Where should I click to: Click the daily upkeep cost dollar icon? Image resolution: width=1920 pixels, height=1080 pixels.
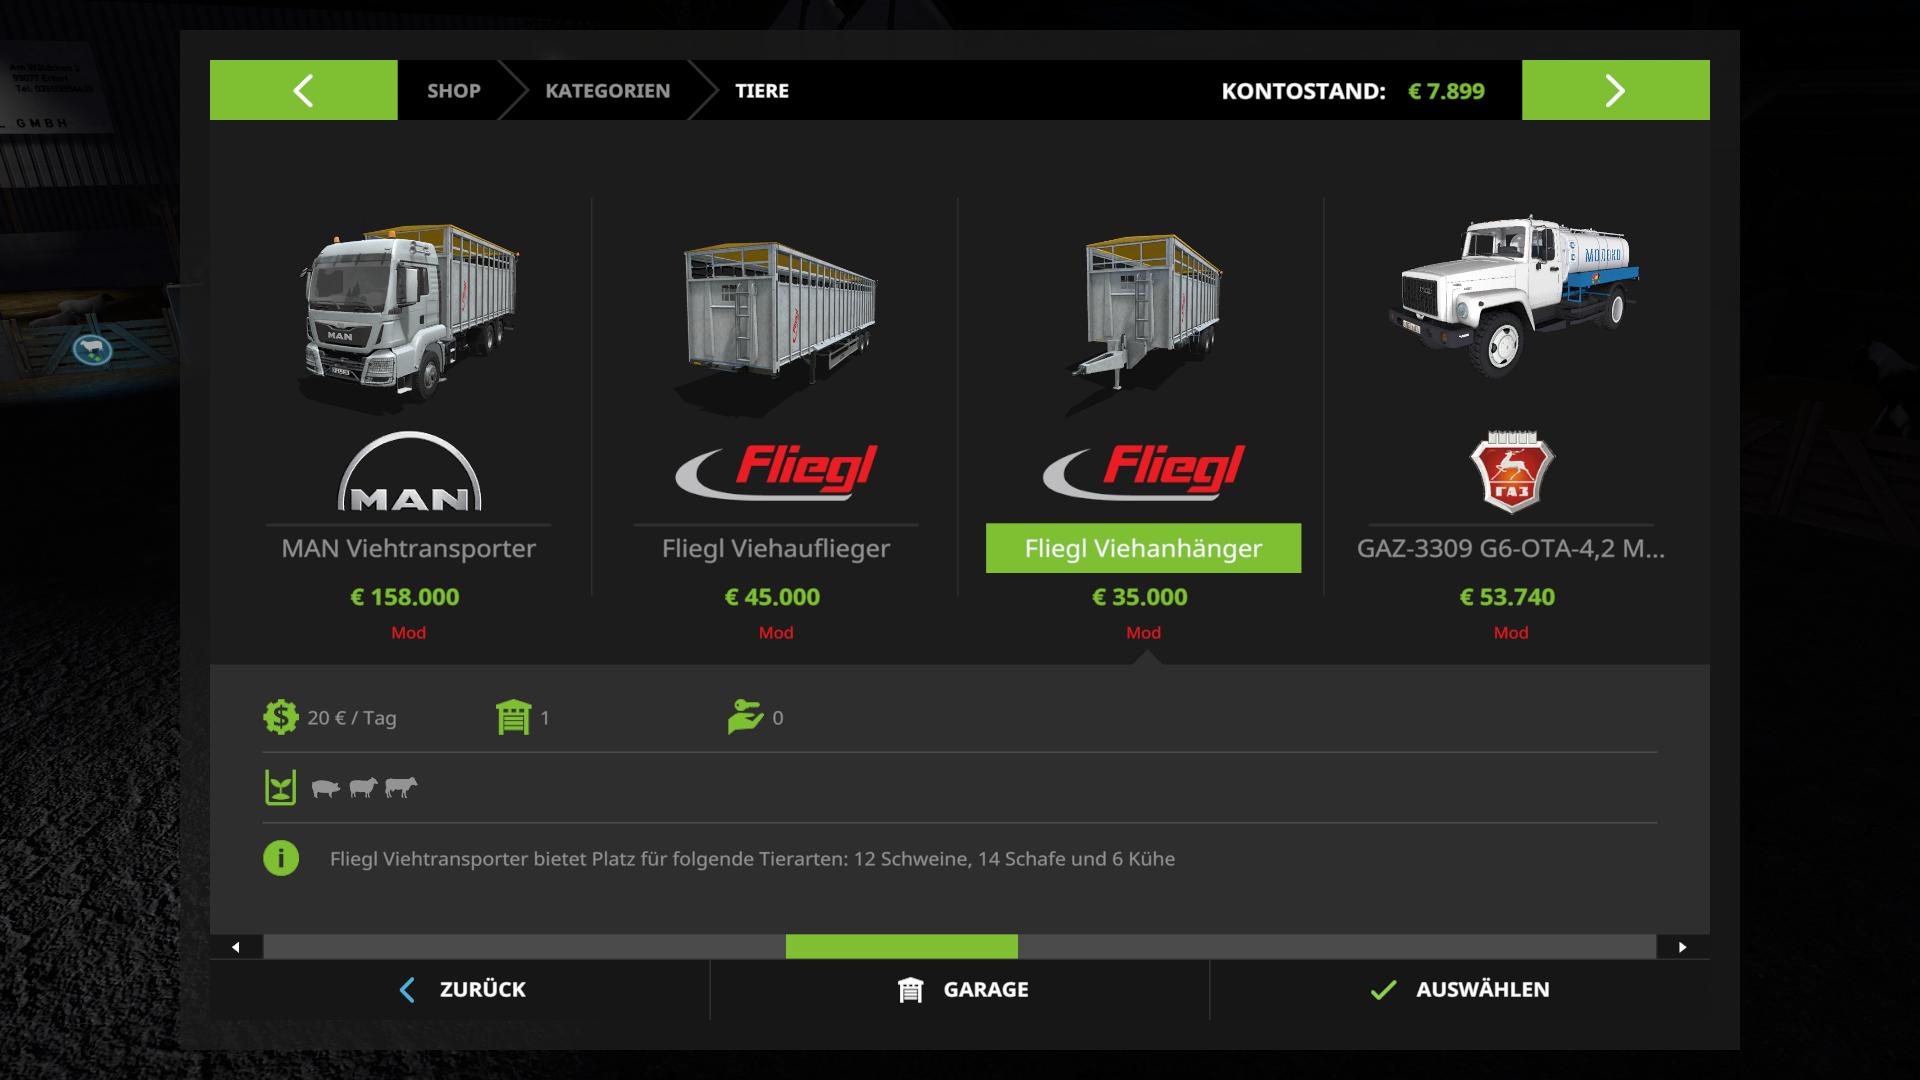(x=280, y=717)
